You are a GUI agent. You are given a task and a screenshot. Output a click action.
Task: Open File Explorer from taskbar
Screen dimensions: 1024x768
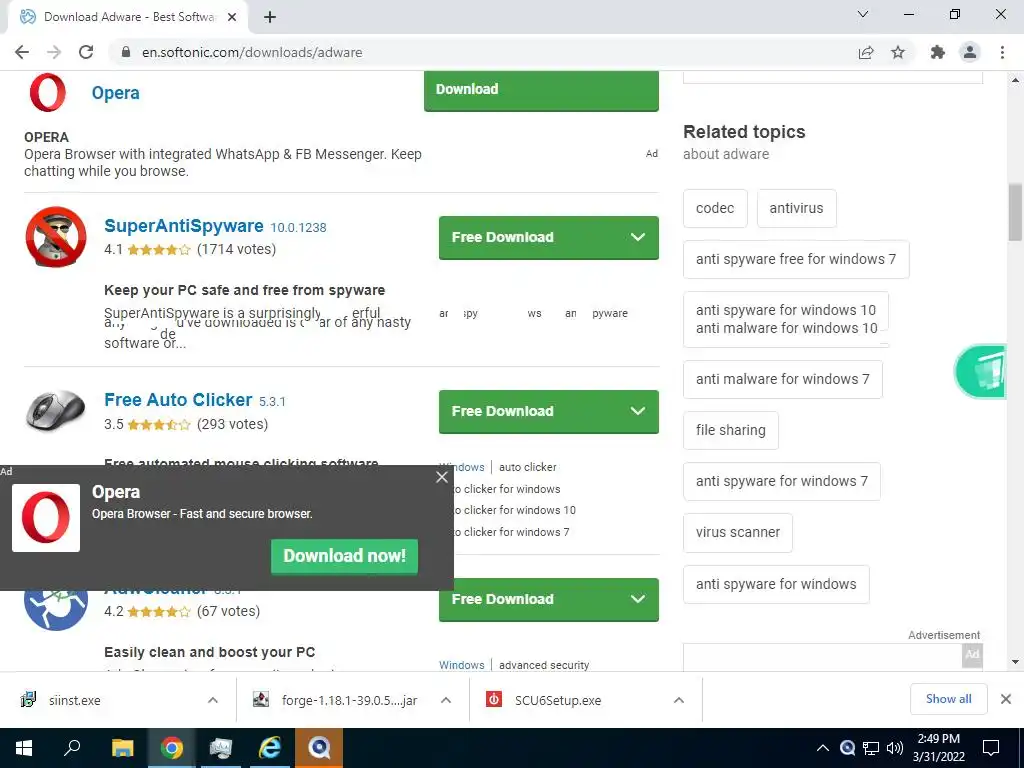pos(122,748)
